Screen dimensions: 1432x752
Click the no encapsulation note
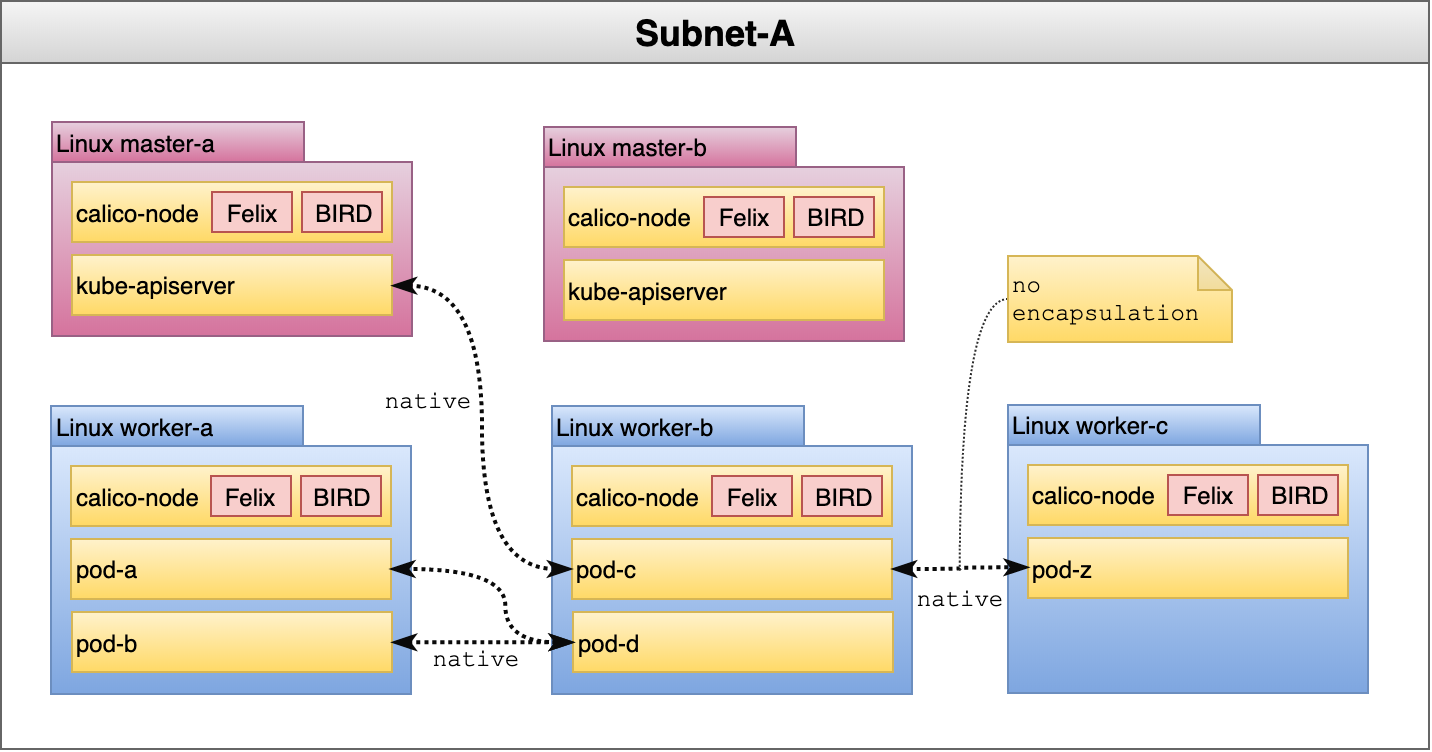(1118, 299)
